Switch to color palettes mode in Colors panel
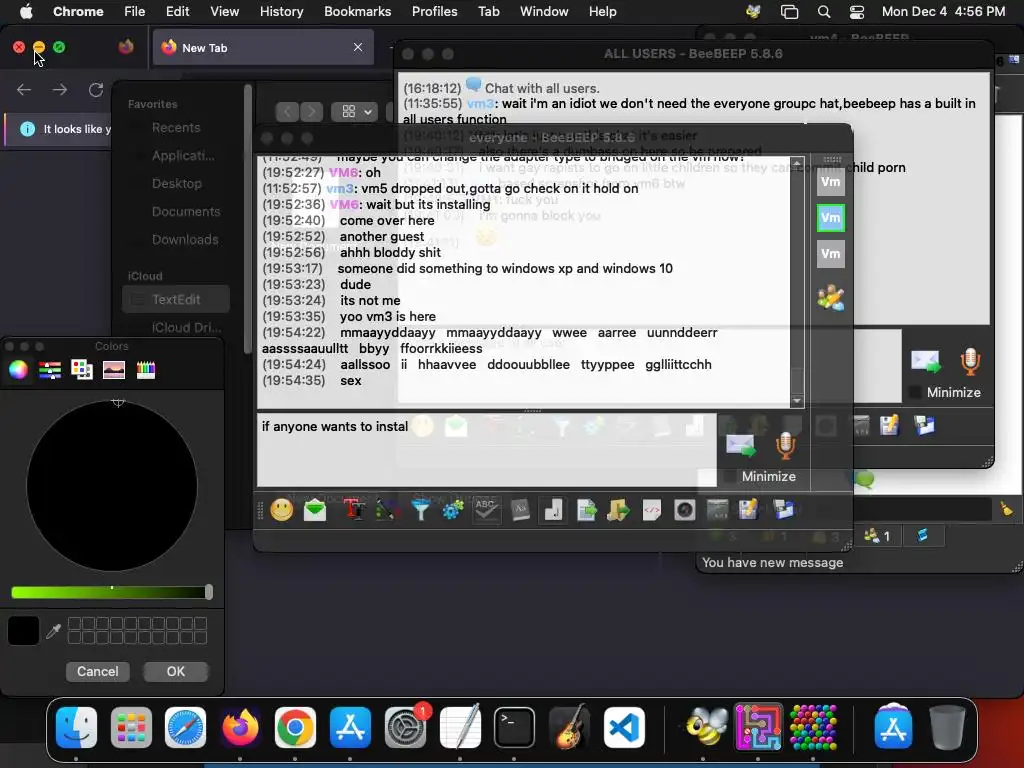 coord(82,370)
